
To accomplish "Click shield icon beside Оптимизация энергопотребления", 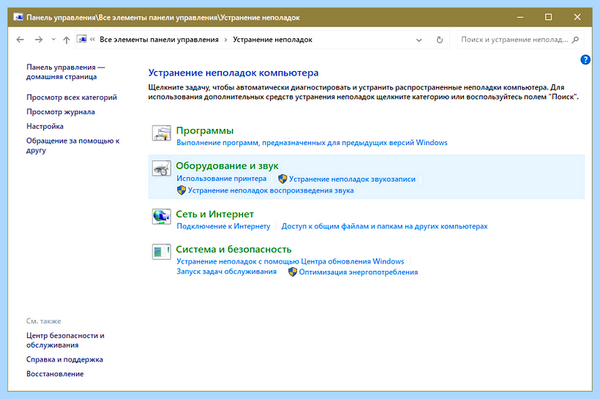I will click(292, 272).
